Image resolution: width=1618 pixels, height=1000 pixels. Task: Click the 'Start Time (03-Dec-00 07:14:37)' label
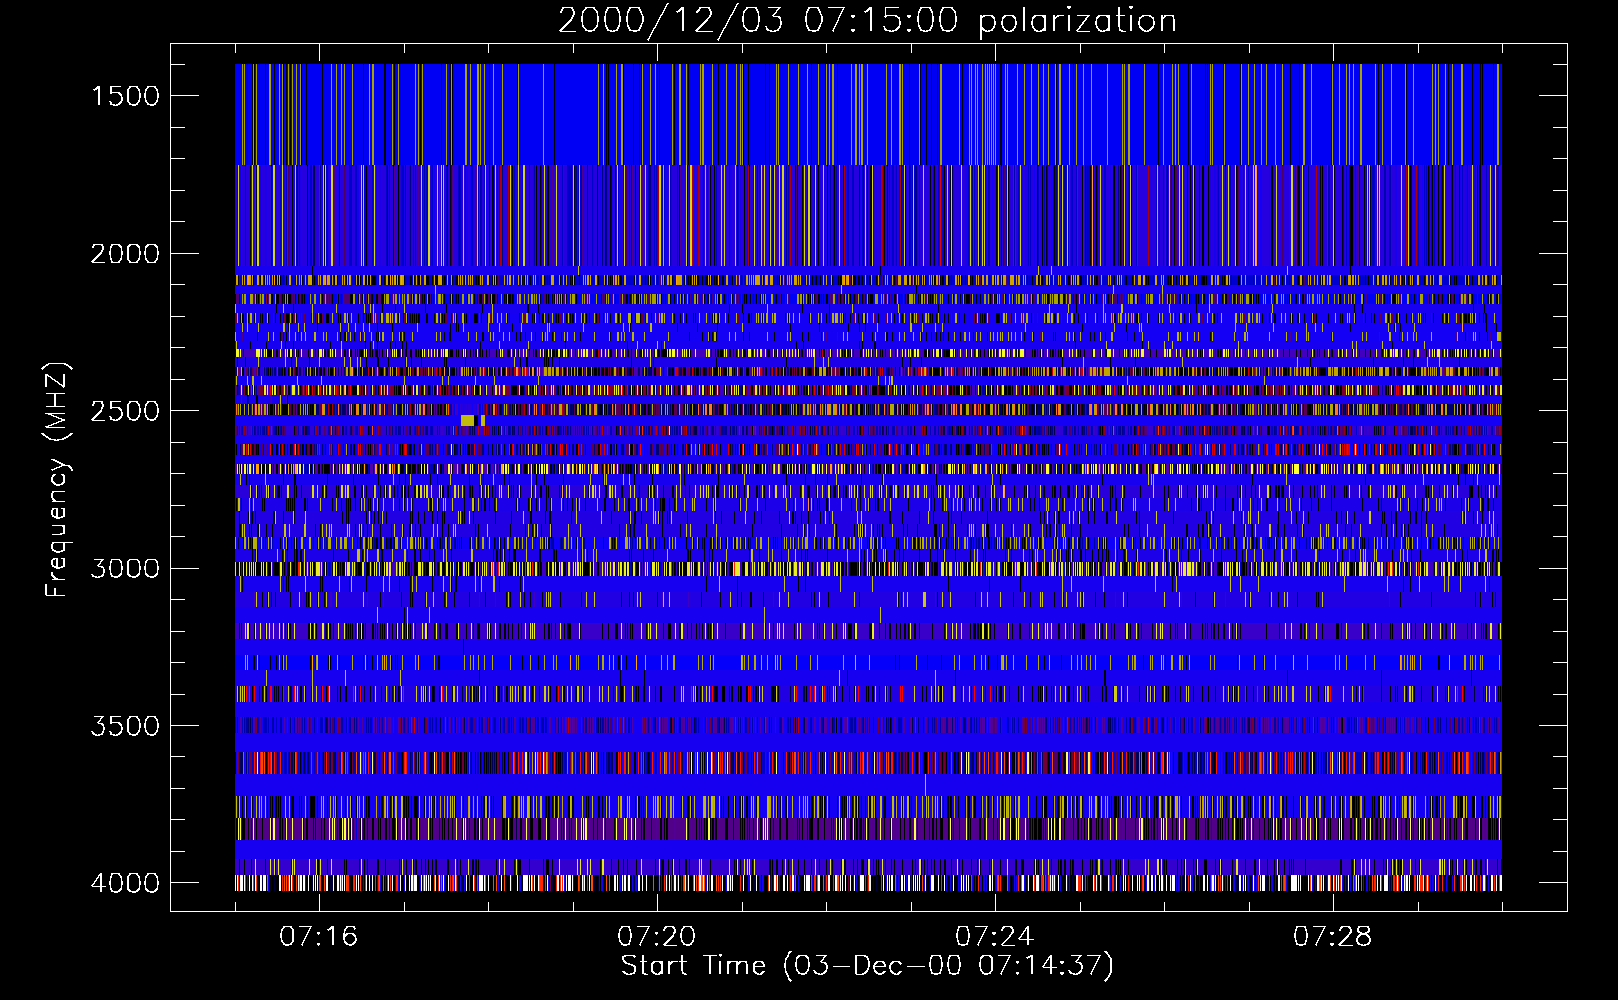tap(867, 966)
